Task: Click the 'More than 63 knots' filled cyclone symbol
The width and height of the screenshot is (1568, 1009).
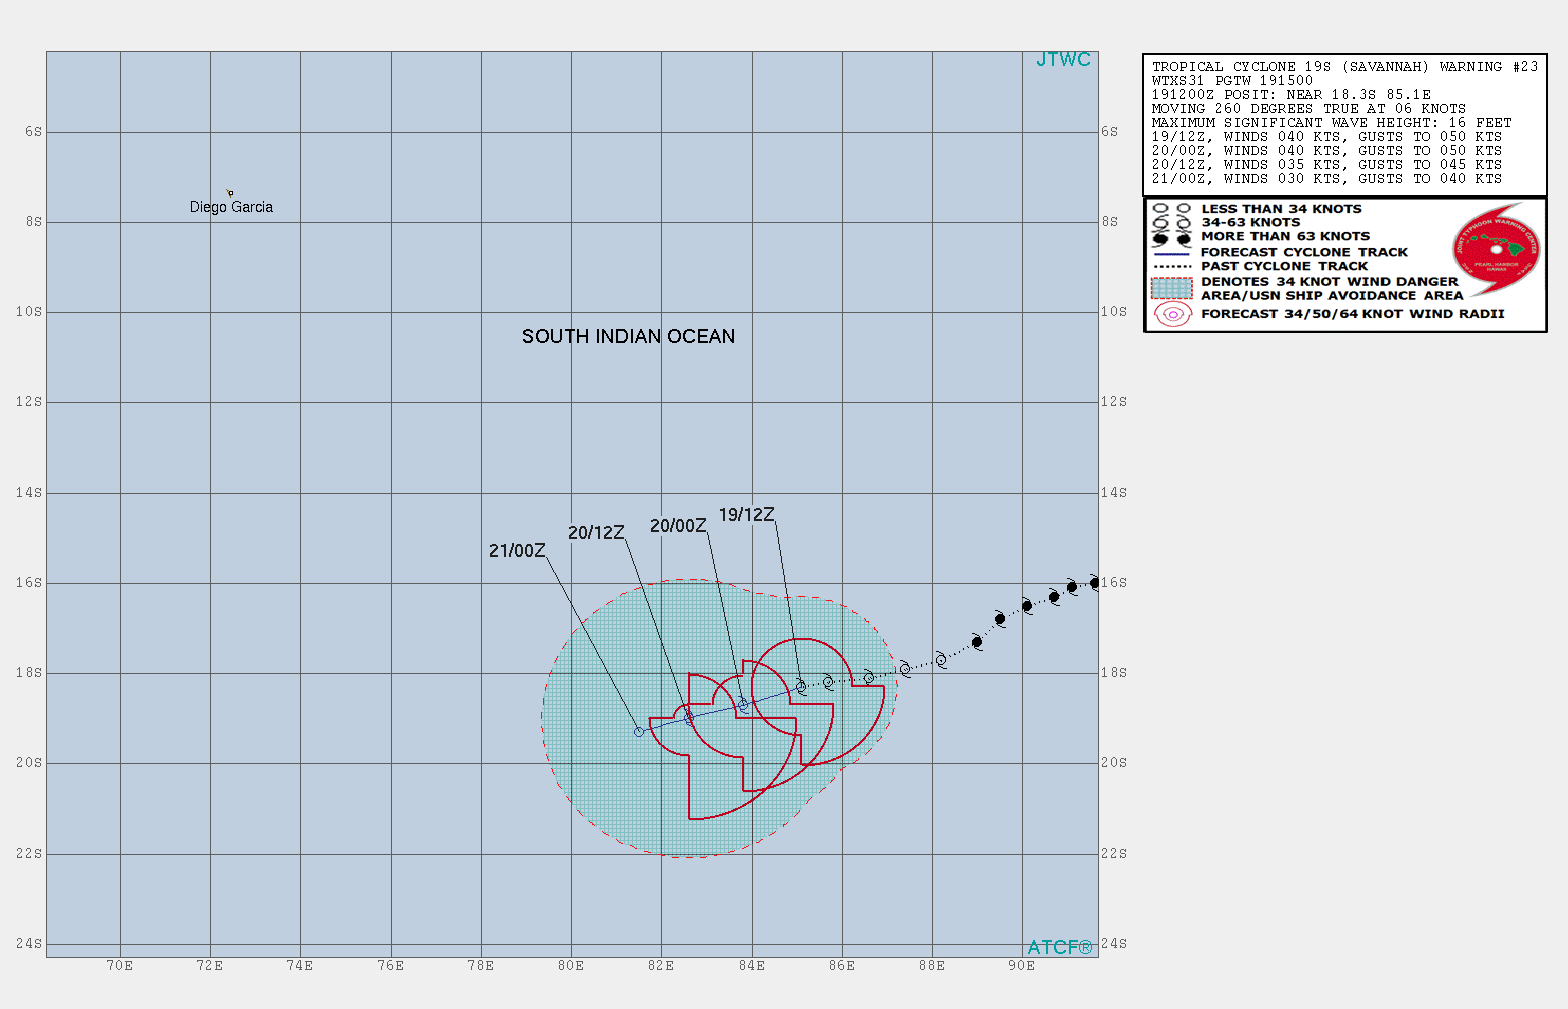Action: 1172,238
